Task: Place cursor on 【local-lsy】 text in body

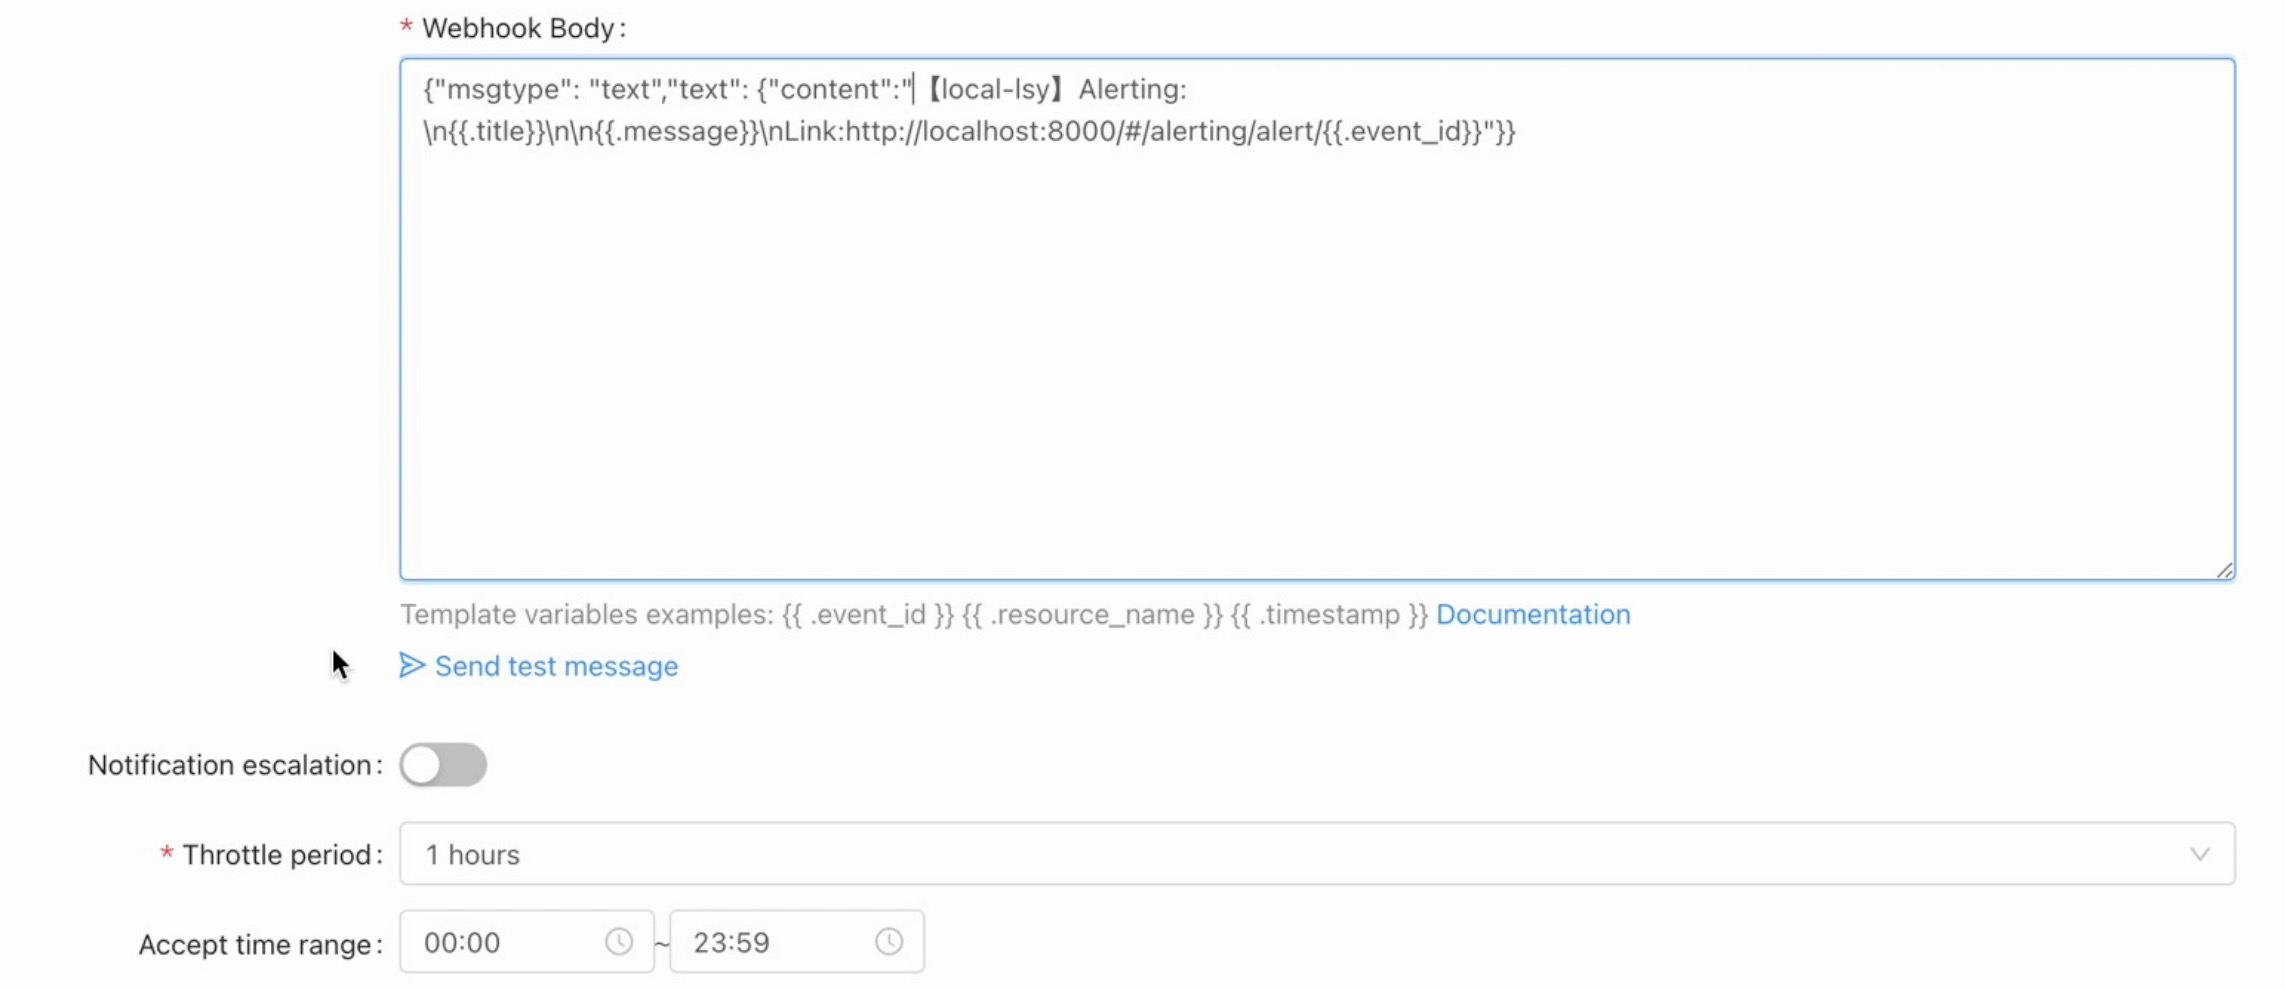Action: tap(994, 90)
